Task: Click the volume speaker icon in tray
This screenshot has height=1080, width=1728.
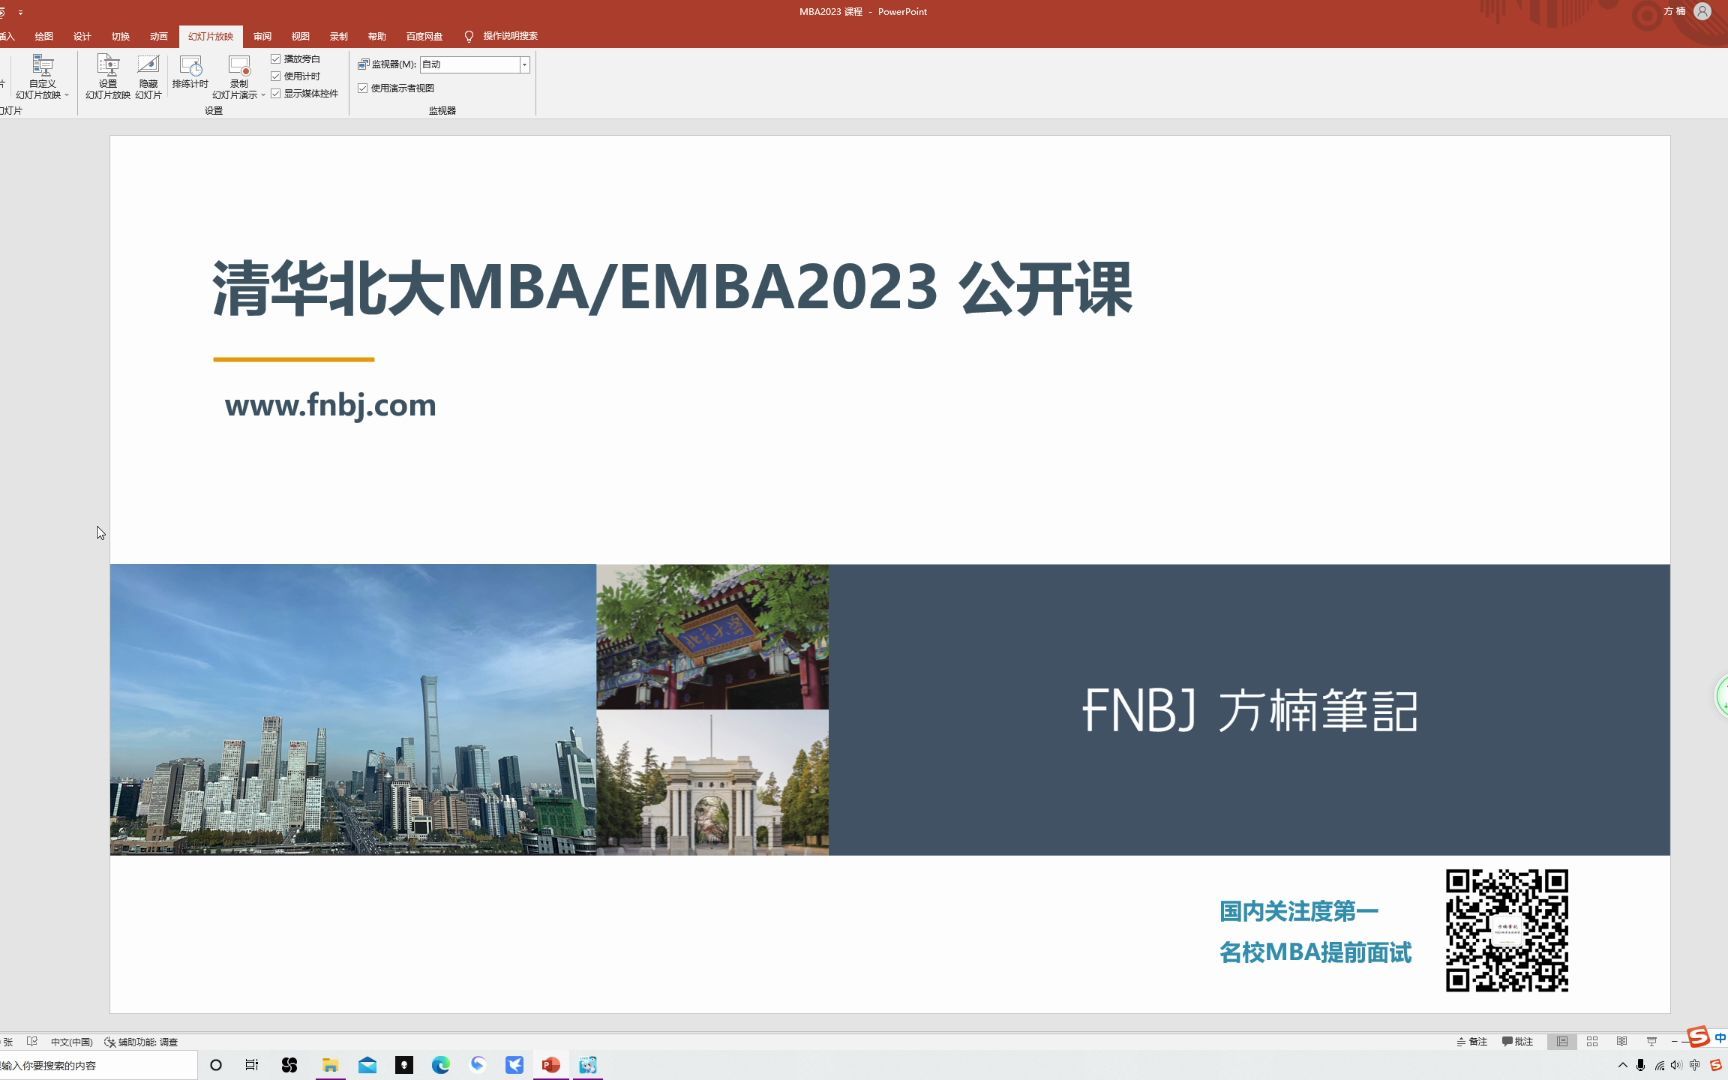Action: coord(1676,1065)
